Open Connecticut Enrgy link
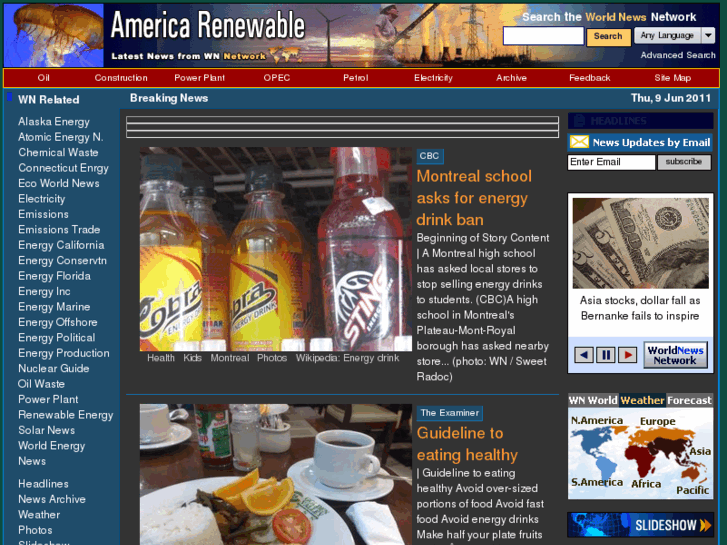727x545 pixels. 64,168
